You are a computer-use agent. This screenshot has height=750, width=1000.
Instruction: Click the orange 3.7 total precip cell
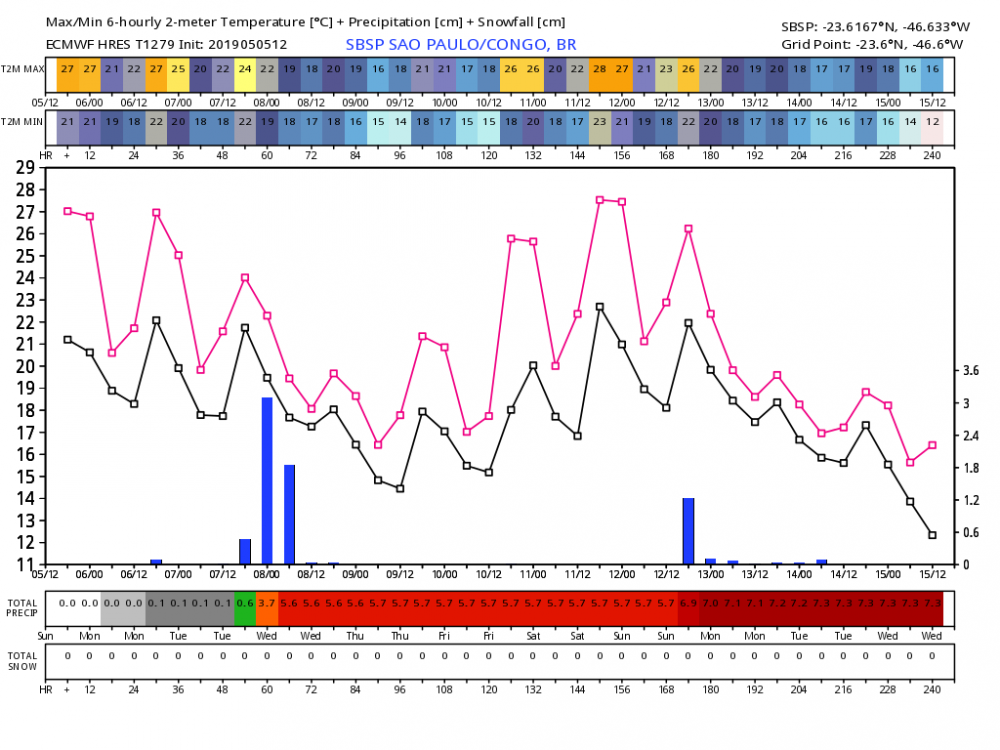coord(267,604)
